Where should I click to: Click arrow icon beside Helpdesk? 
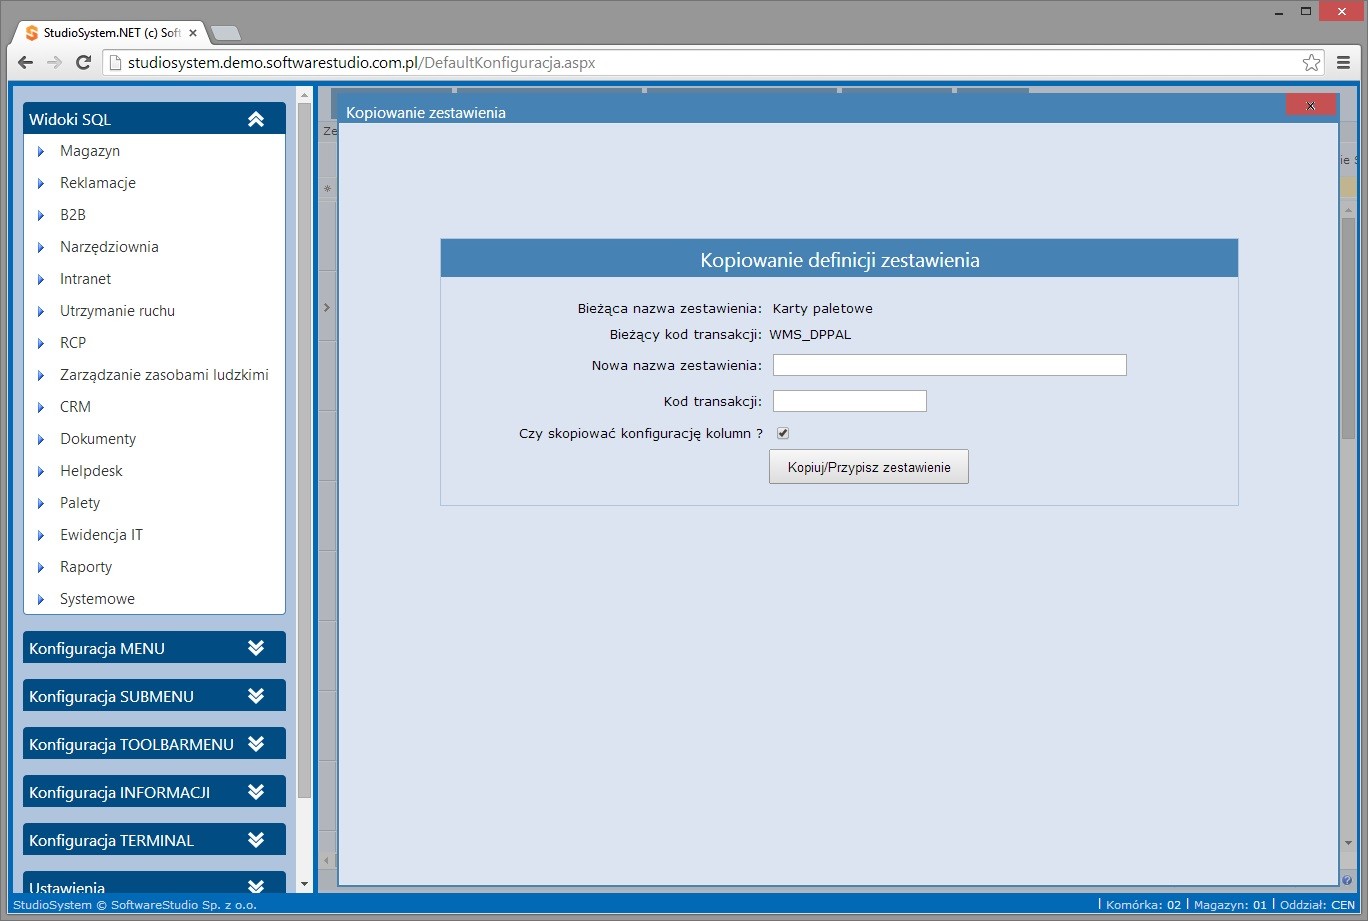(x=41, y=471)
